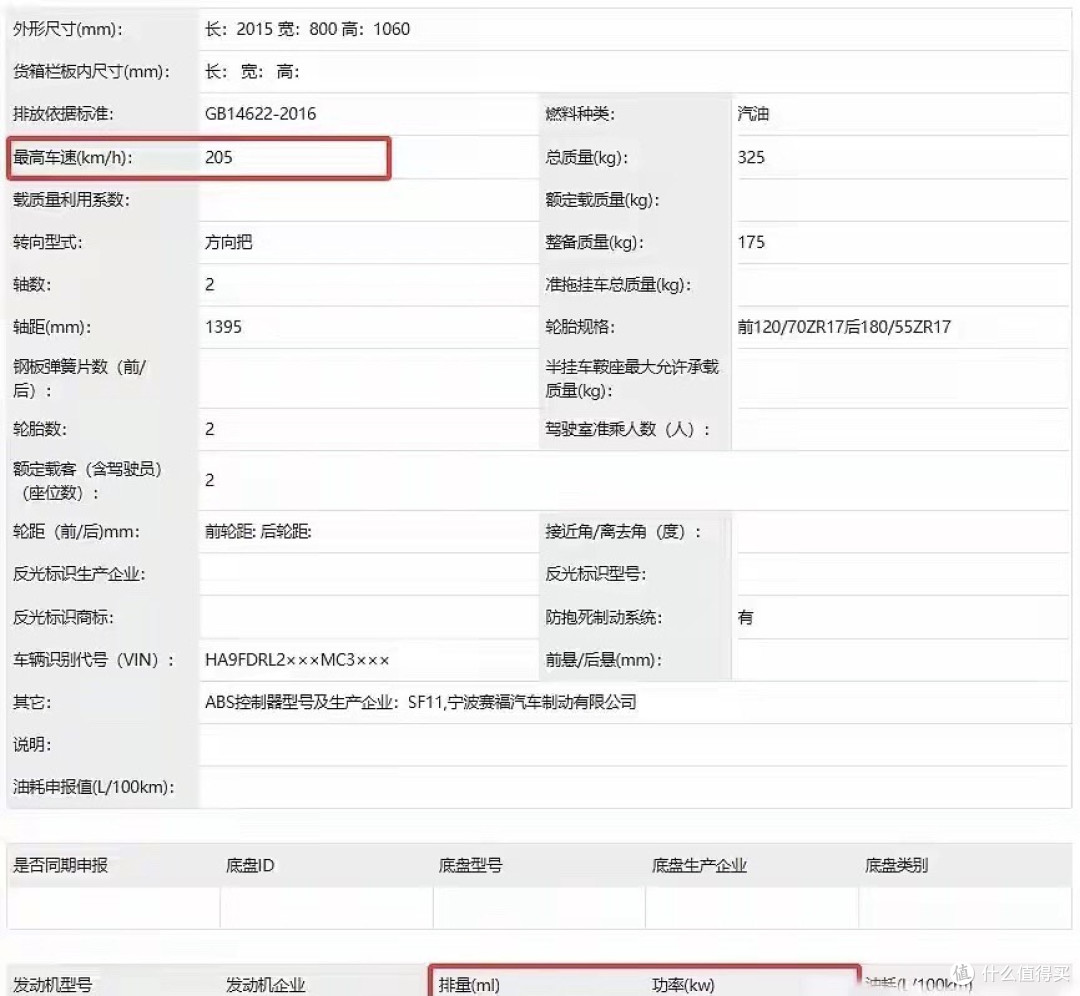Image resolution: width=1080 pixels, height=996 pixels.
Task: Click the 是否同期申报 column header
Action: [x=60, y=865]
